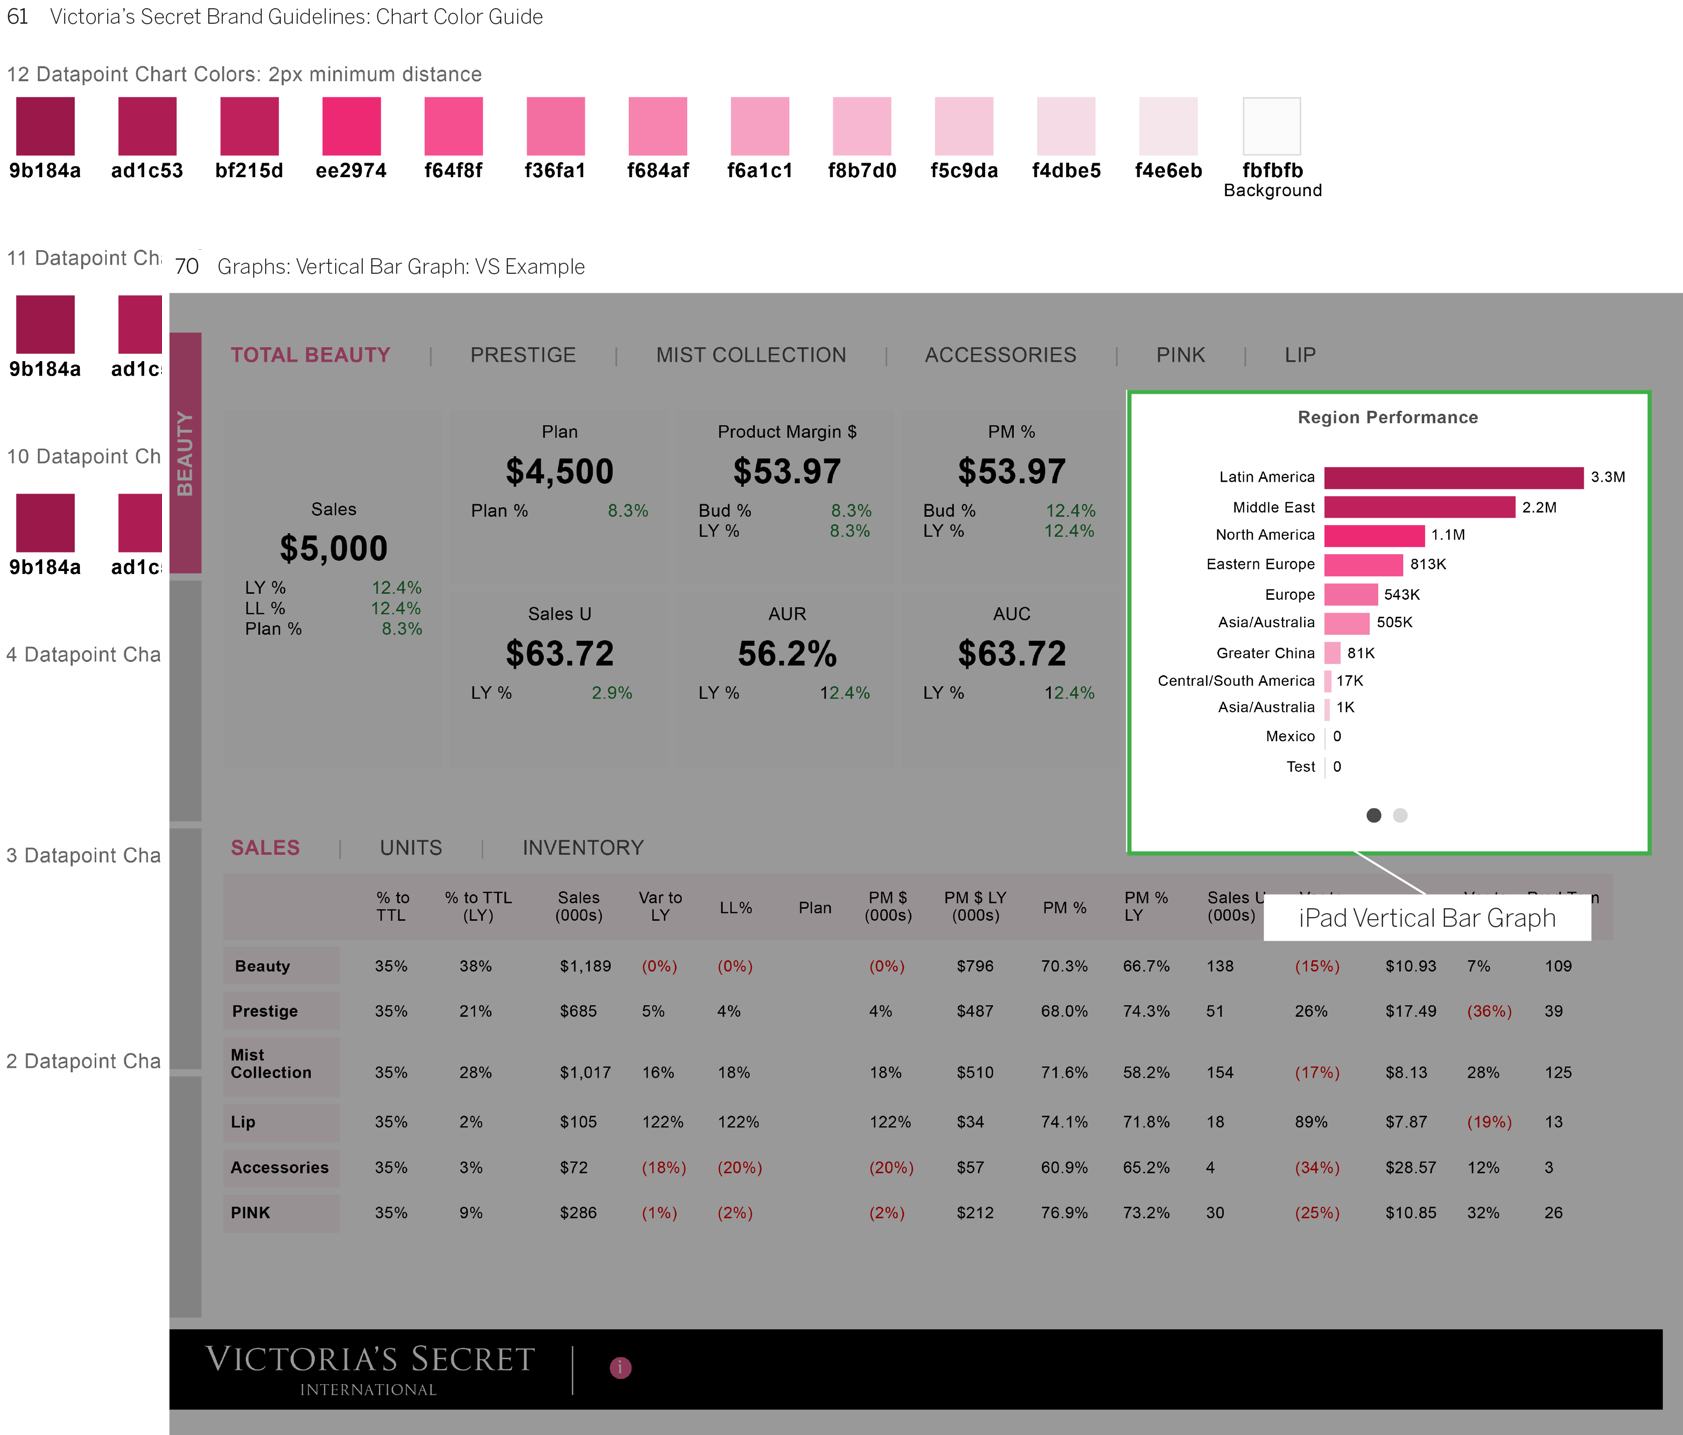Open the LIP tab
The height and width of the screenshot is (1435, 1683).
1299,355
